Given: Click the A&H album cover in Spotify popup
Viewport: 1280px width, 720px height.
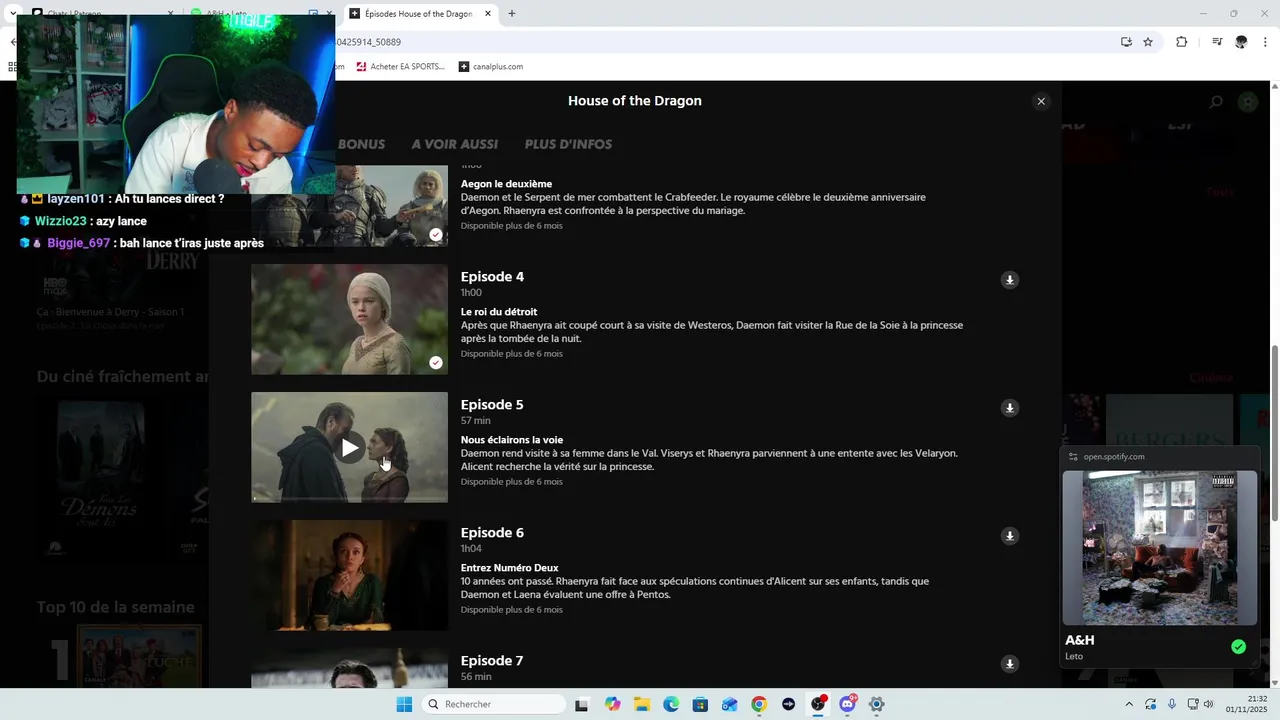Looking at the screenshot, I should [1159, 548].
